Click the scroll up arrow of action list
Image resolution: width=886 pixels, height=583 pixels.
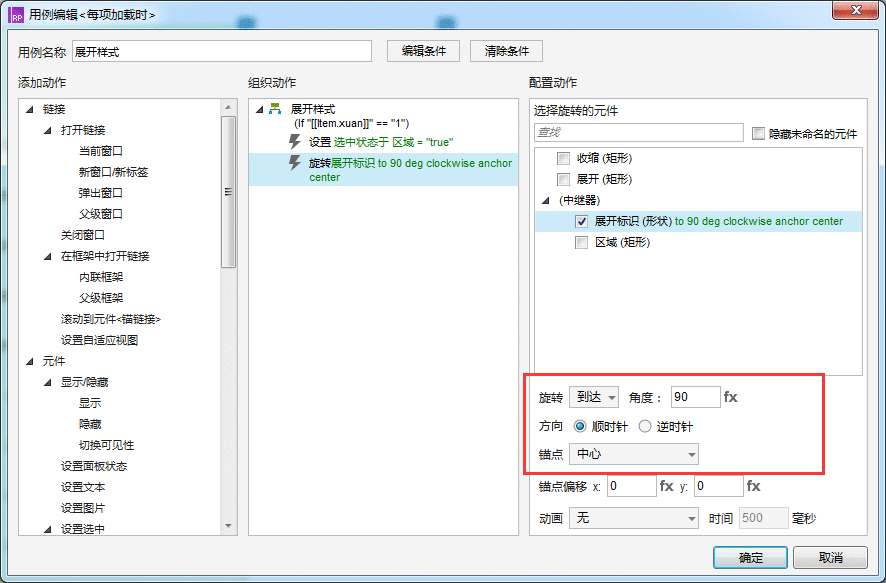(228, 107)
